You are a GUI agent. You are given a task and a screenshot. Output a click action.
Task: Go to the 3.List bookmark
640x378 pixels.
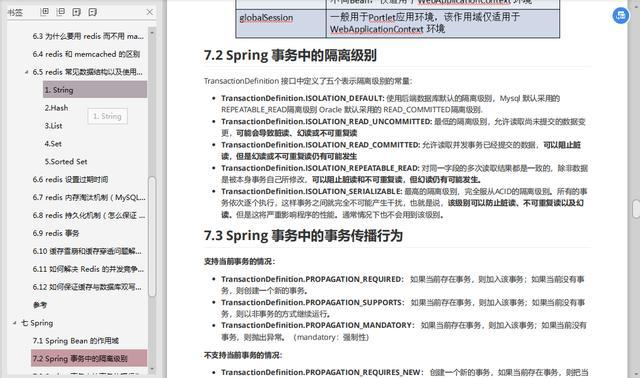(53, 126)
